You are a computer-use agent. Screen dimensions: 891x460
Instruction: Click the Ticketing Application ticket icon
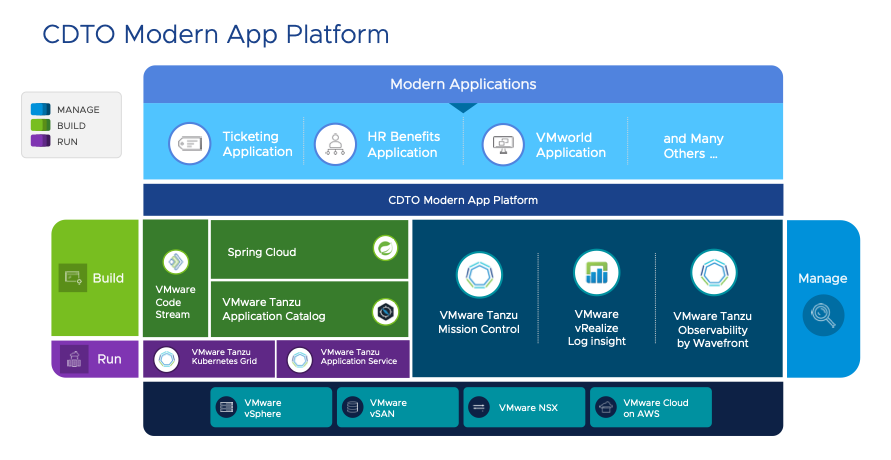pyautogui.click(x=190, y=144)
